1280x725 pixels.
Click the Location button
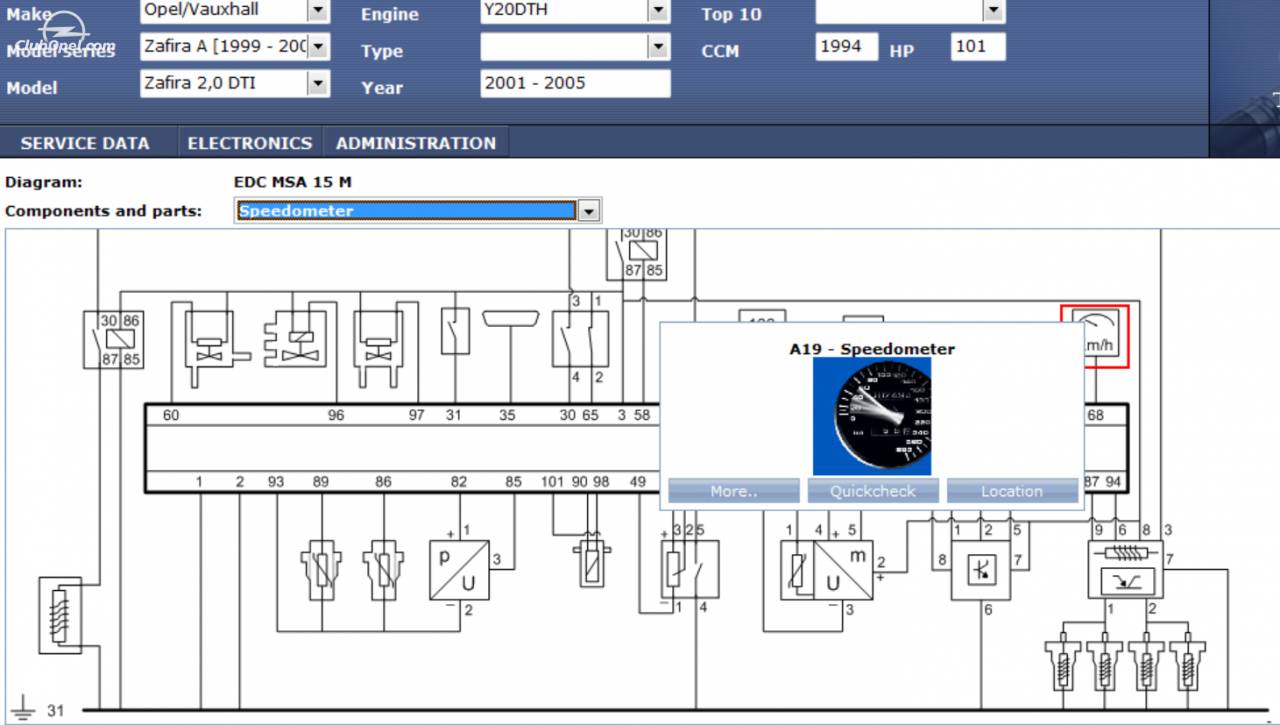[x=1012, y=491]
